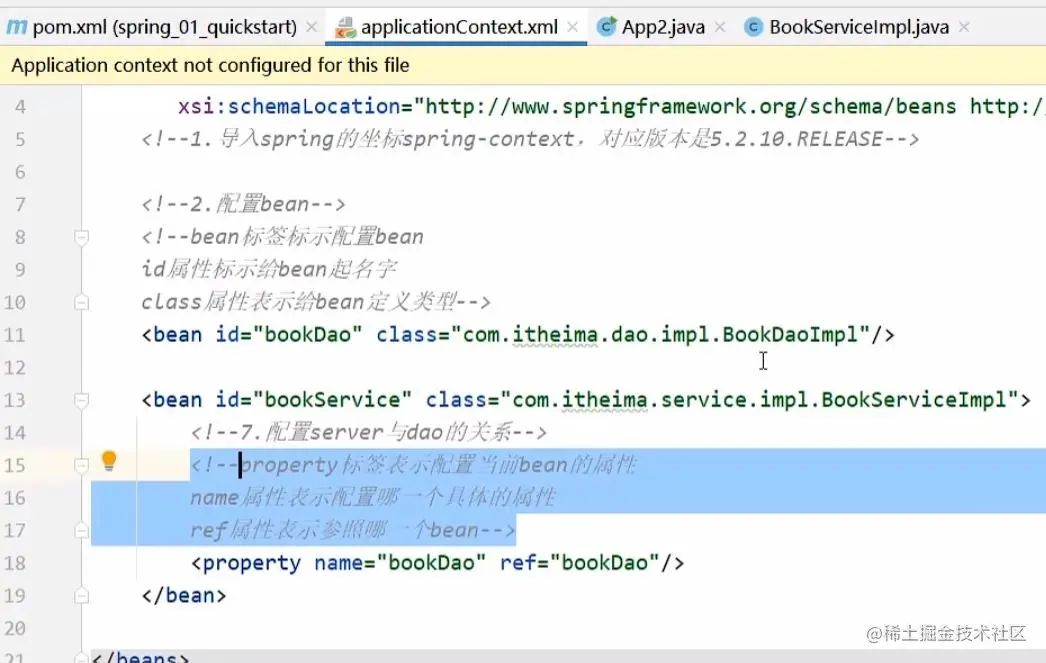Click the 'Application context not configured for this file' banner
Image resolution: width=1046 pixels, height=663 pixels.
[x=523, y=65]
